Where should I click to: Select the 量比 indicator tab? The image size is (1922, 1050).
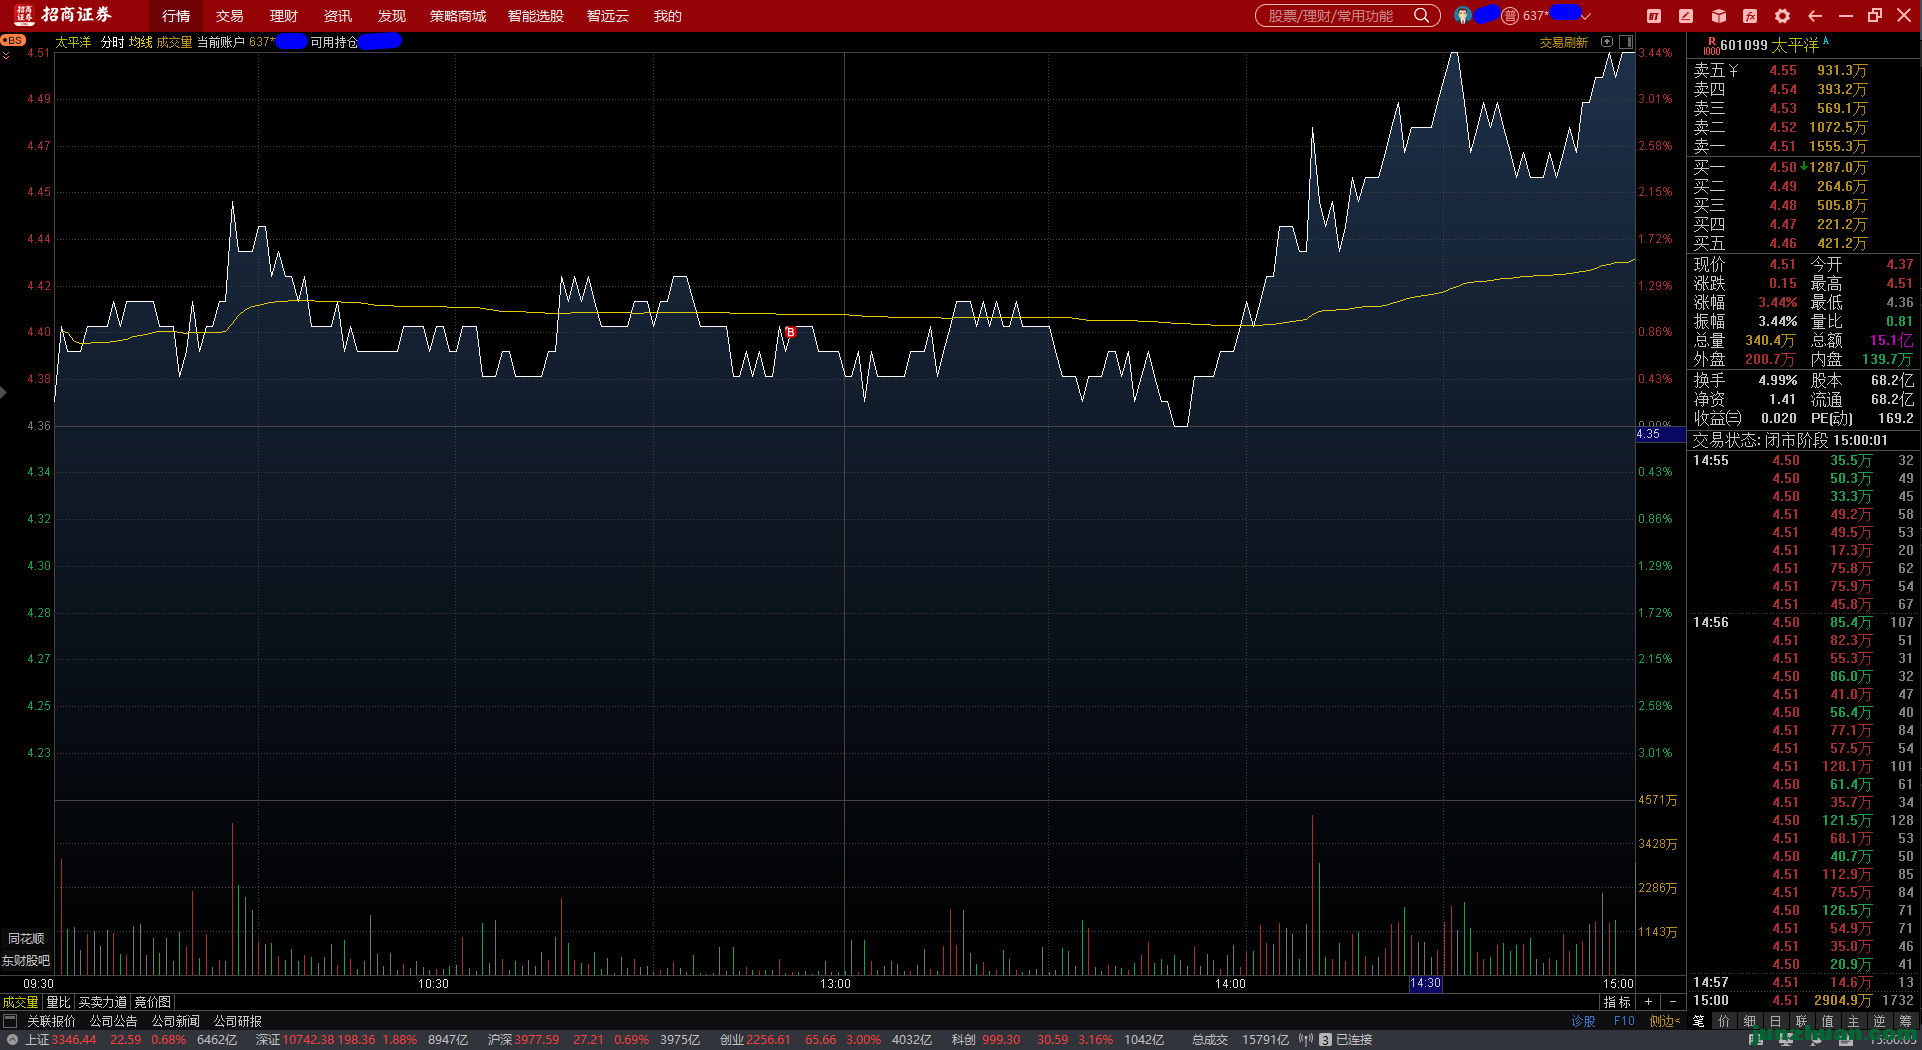tap(59, 1002)
